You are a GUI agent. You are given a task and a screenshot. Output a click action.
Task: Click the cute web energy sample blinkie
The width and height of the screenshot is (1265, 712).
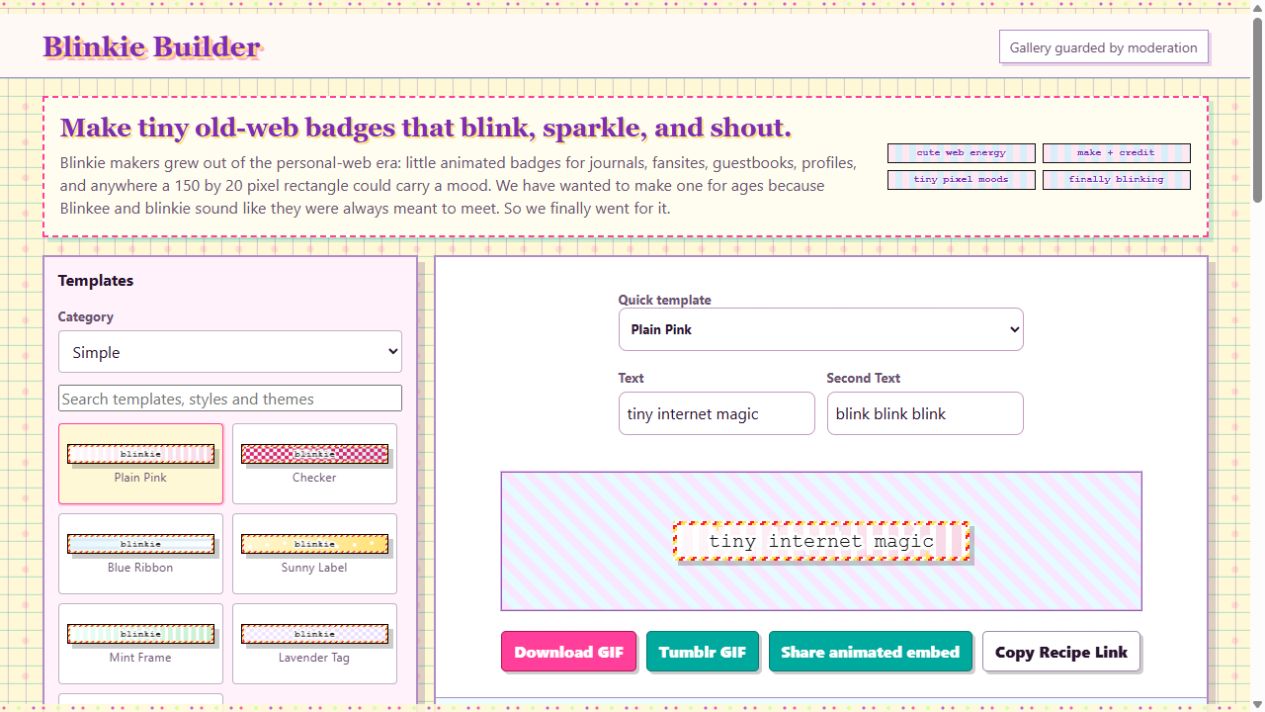[961, 153]
